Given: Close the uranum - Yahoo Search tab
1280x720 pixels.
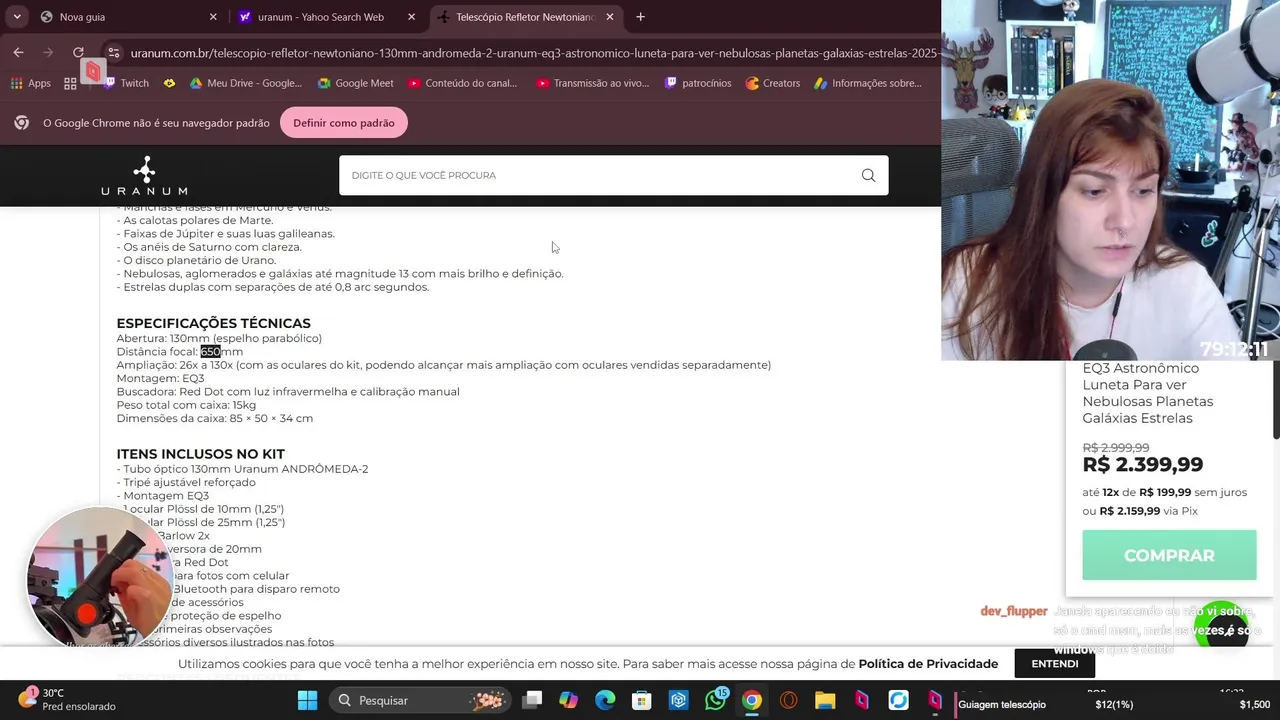Looking at the screenshot, I should [x=411, y=17].
